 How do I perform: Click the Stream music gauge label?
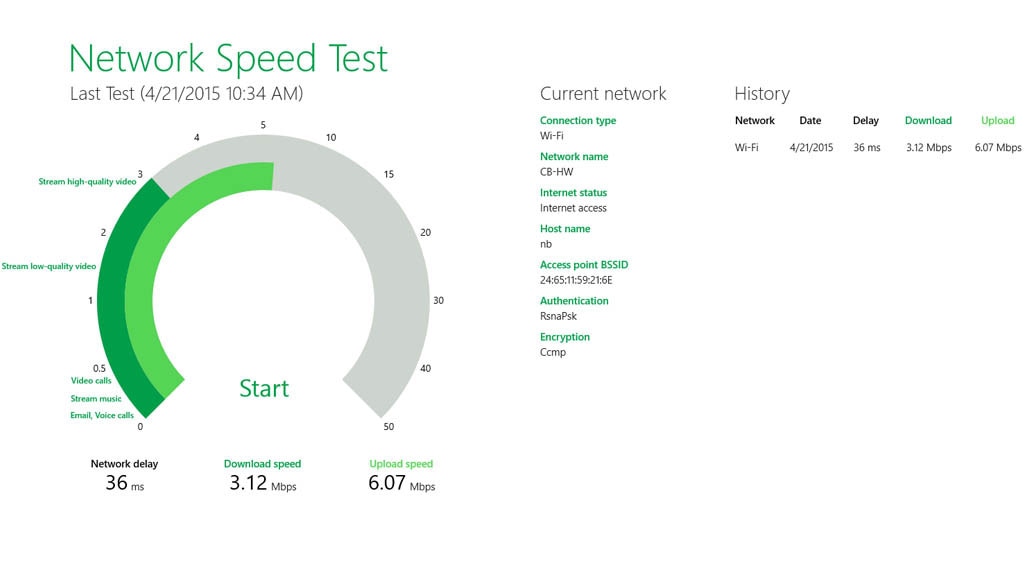tap(96, 399)
